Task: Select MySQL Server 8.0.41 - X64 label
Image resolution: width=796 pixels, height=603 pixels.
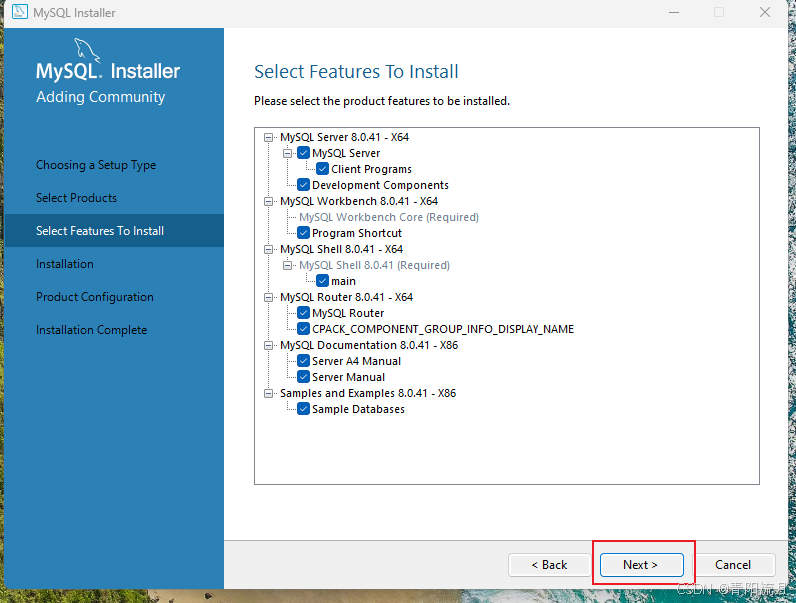Action: click(x=344, y=137)
